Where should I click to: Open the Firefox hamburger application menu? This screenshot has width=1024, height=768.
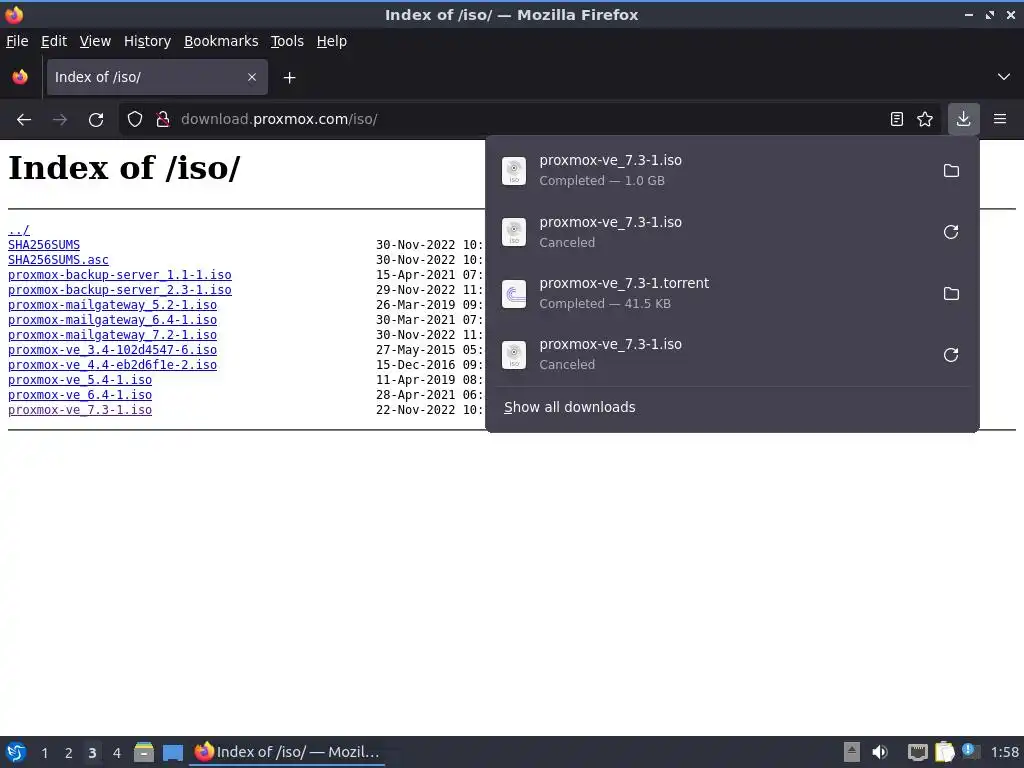[x=1000, y=120]
